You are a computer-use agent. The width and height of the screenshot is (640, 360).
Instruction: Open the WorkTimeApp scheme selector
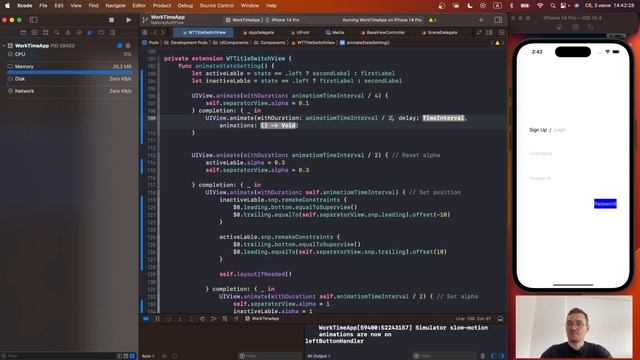(x=243, y=20)
